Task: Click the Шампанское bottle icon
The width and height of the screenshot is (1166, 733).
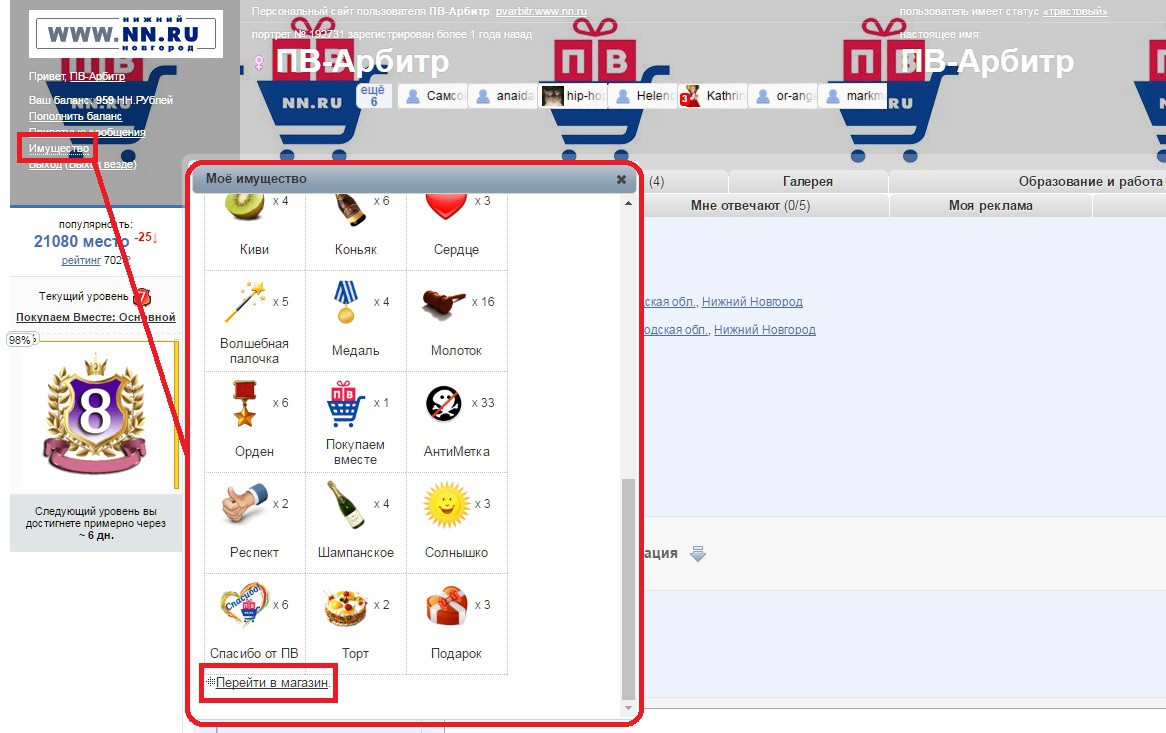Action: pyautogui.click(x=347, y=504)
